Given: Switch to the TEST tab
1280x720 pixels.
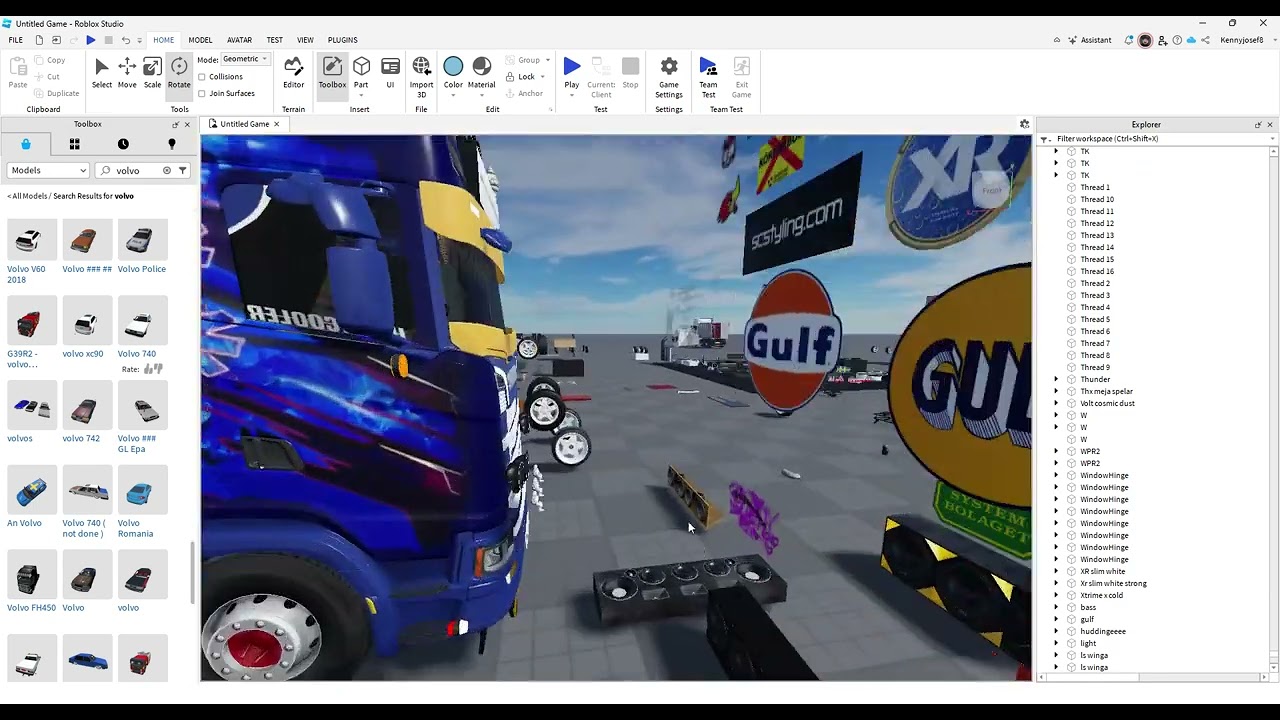Looking at the screenshot, I should (x=274, y=40).
